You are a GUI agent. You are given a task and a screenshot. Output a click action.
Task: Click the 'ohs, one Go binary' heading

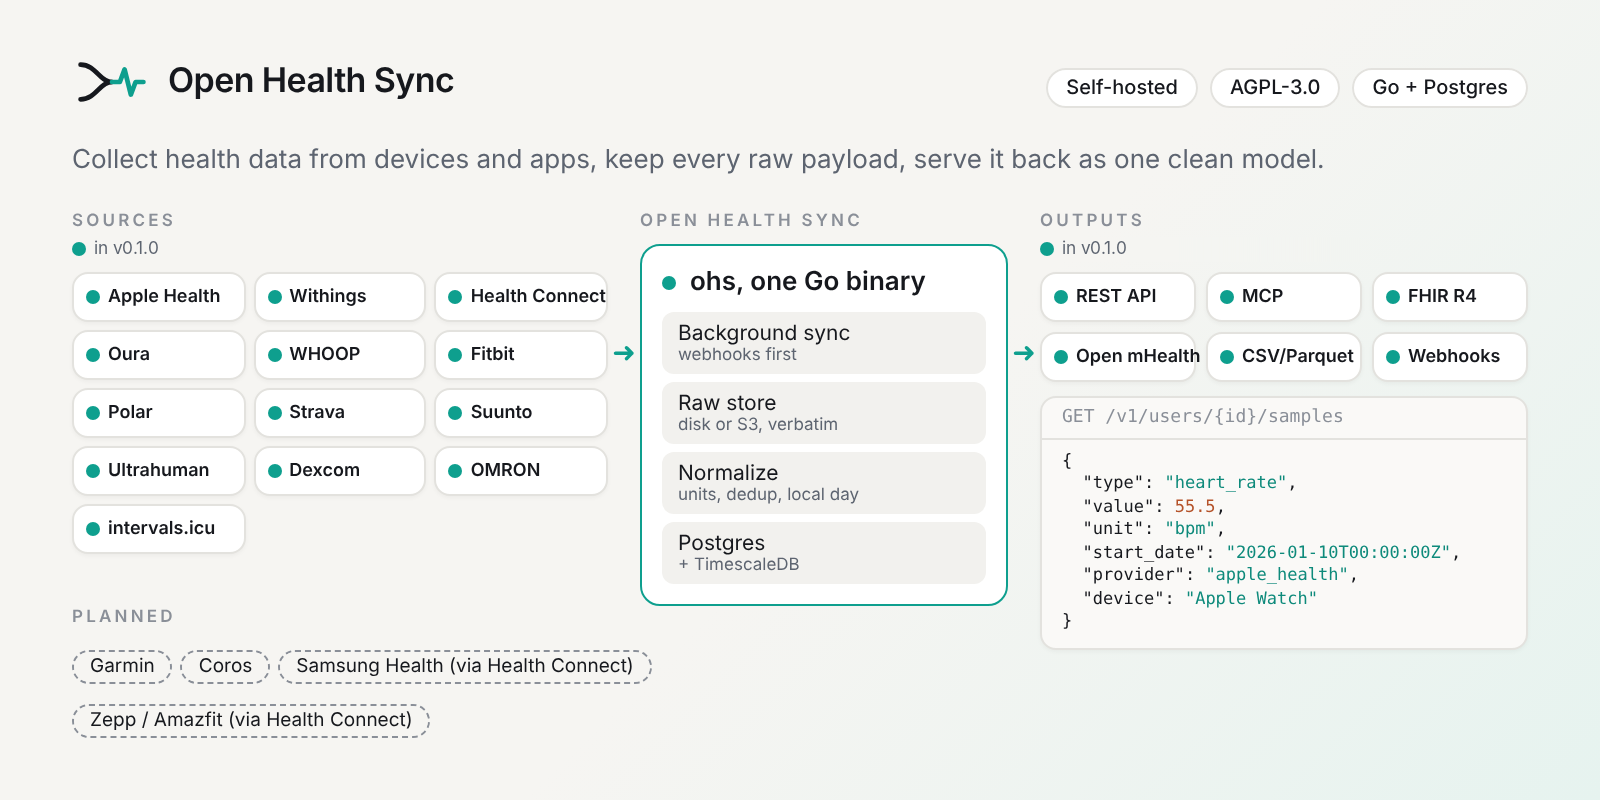click(x=807, y=282)
